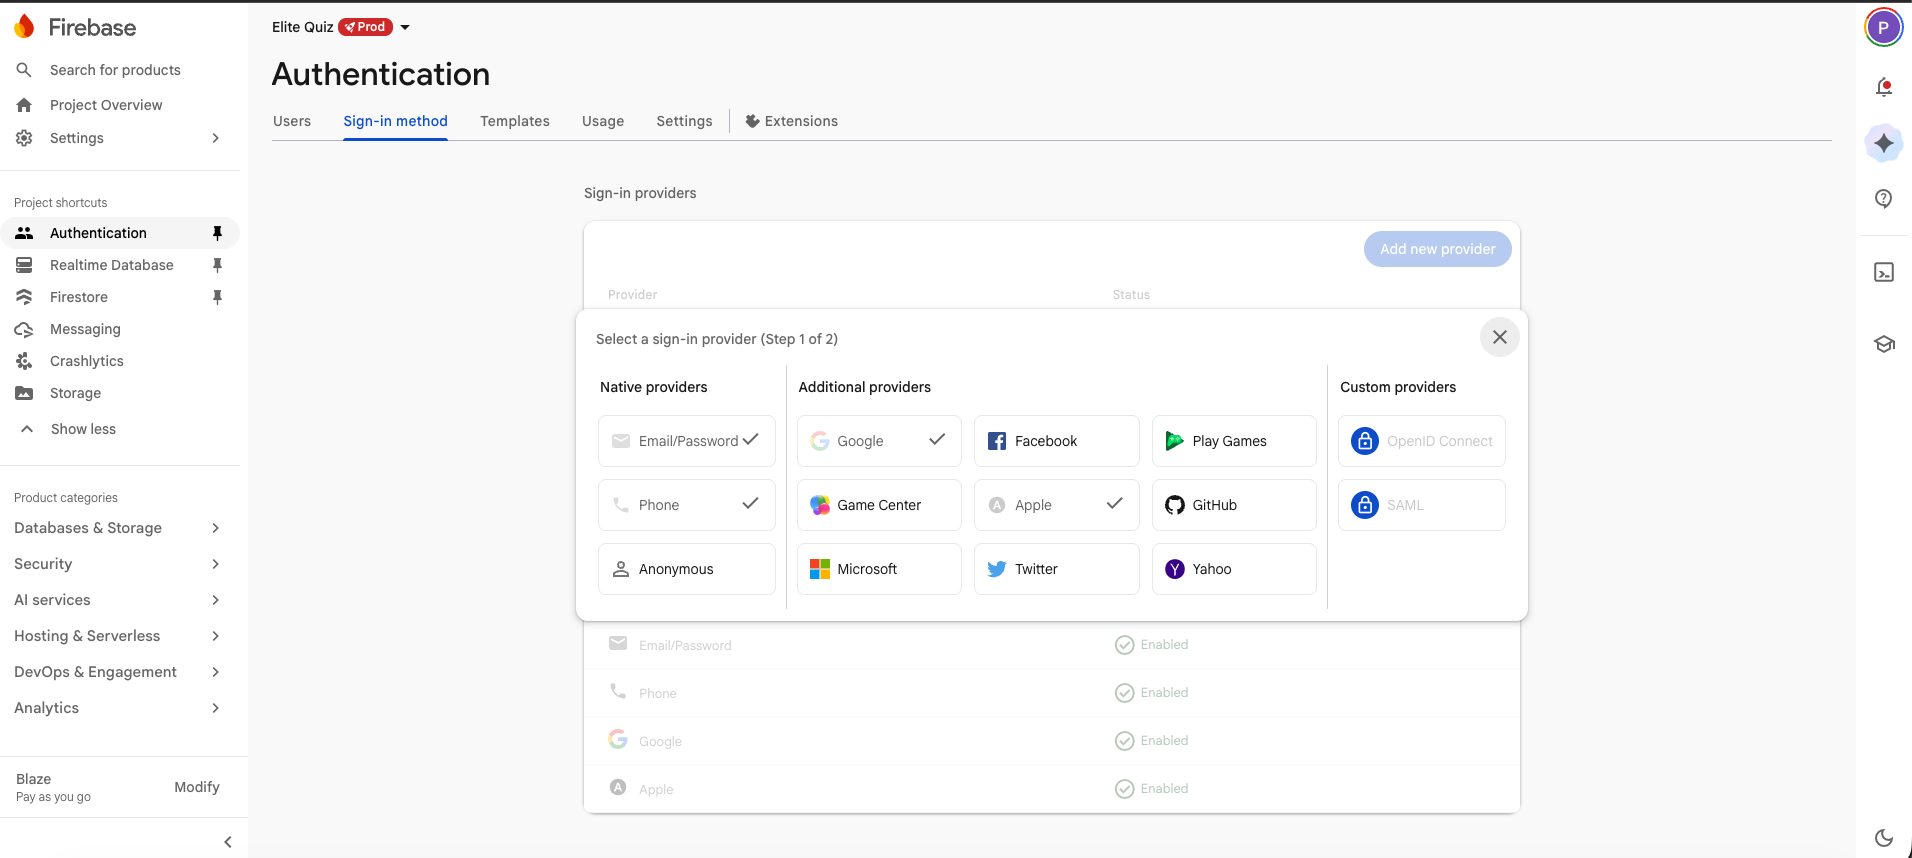The width and height of the screenshot is (1912, 858).
Task: Open the Usage tab
Action: click(x=603, y=121)
